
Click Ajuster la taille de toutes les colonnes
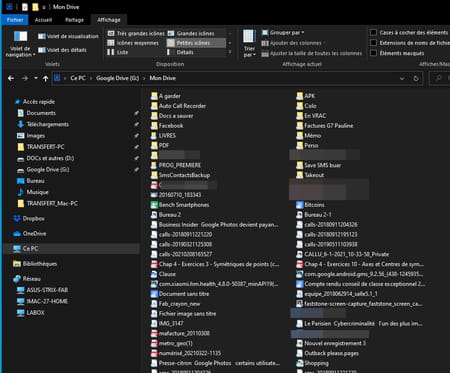pyautogui.click(x=312, y=53)
